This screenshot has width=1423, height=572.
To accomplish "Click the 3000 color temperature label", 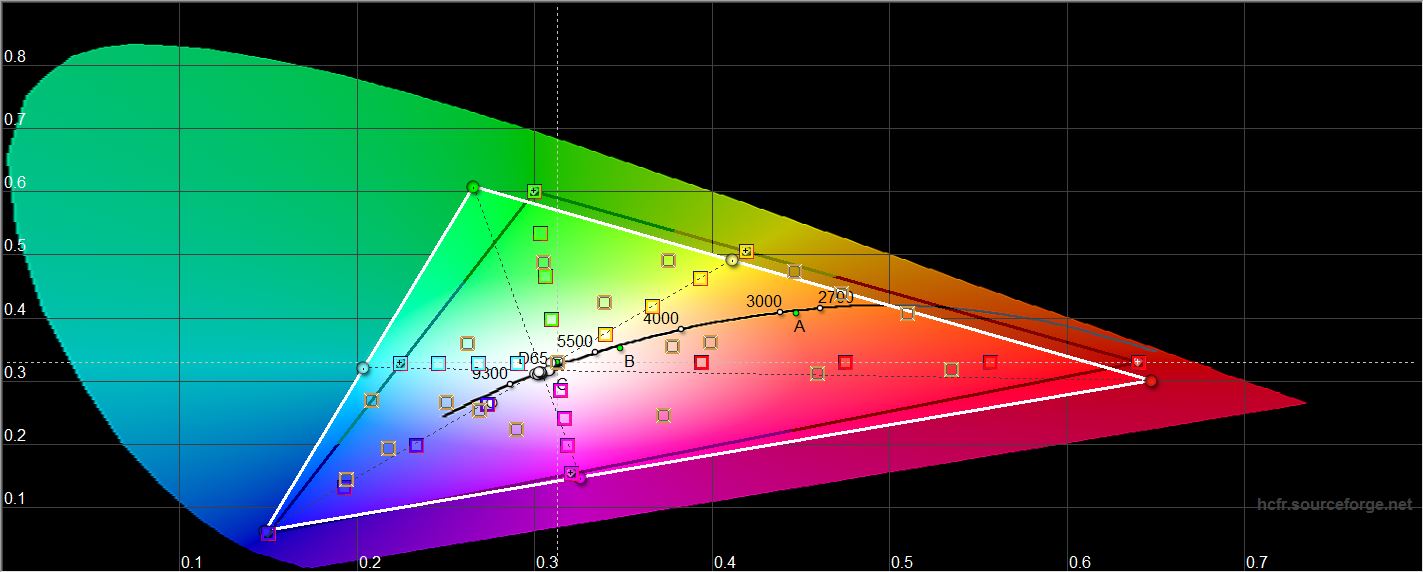I will click(764, 301).
